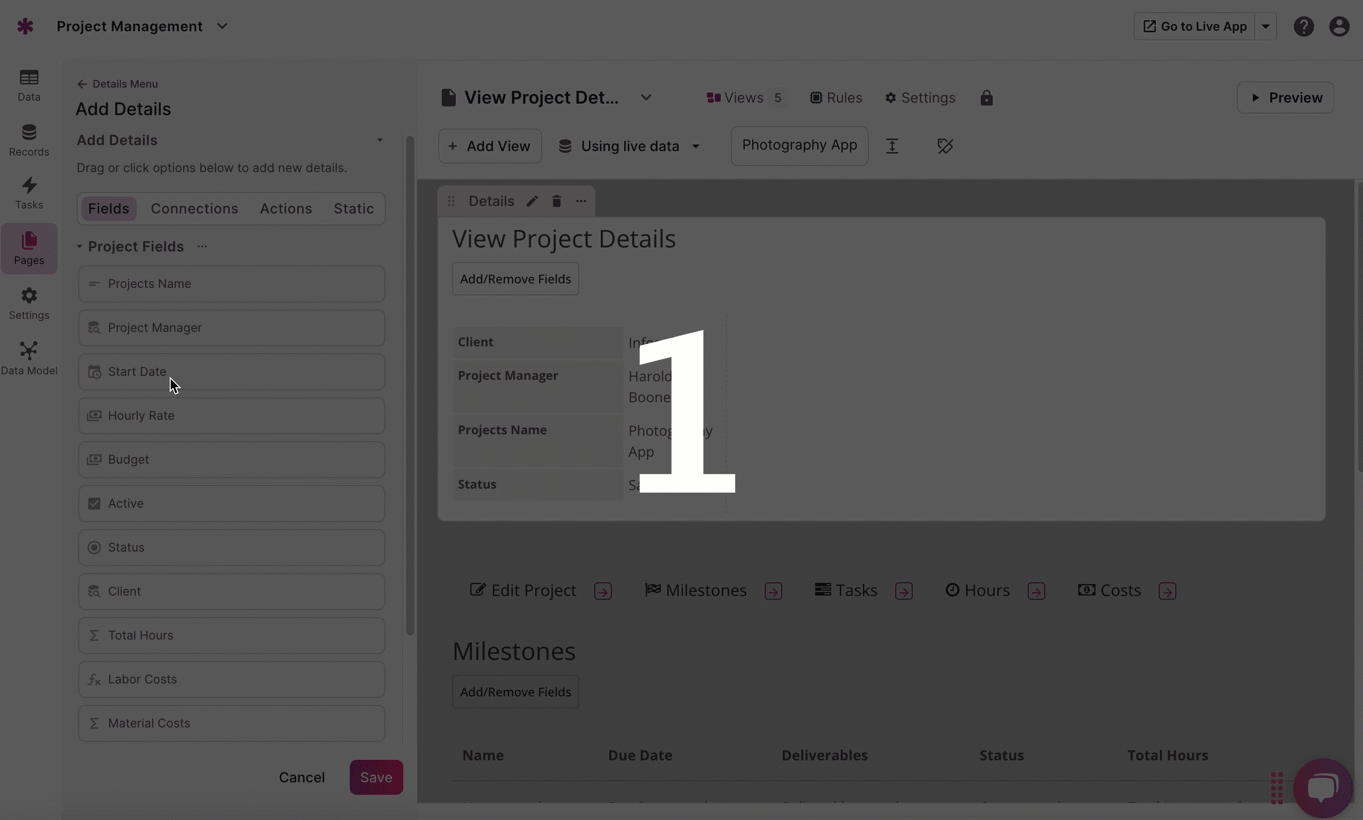Expand the View Project Details page dropdown
Viewport: 1363px width, 820px height.
coord(646,98)
